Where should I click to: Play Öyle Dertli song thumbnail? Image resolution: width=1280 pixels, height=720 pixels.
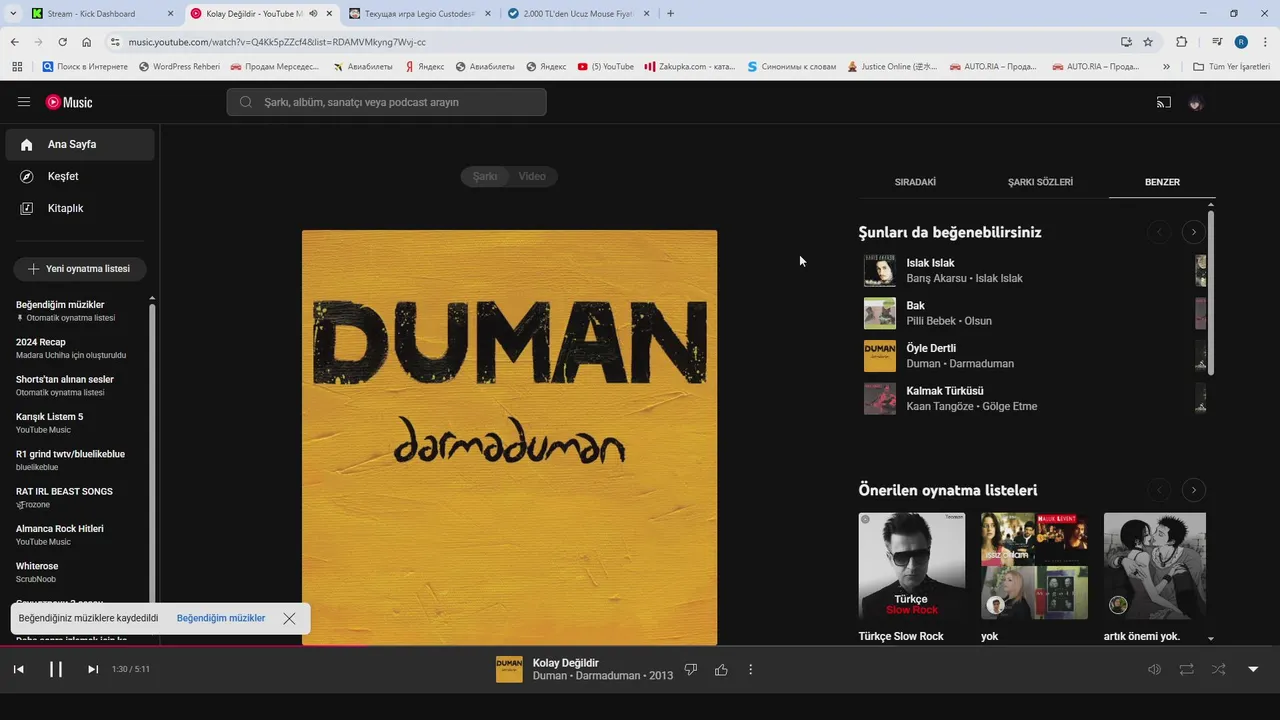coord(880,356)
